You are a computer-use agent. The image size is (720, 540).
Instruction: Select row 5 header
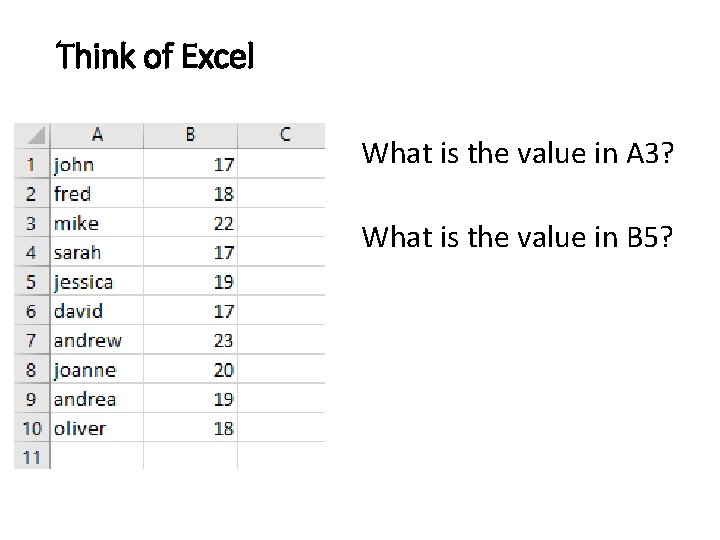(x=31, y=282)
